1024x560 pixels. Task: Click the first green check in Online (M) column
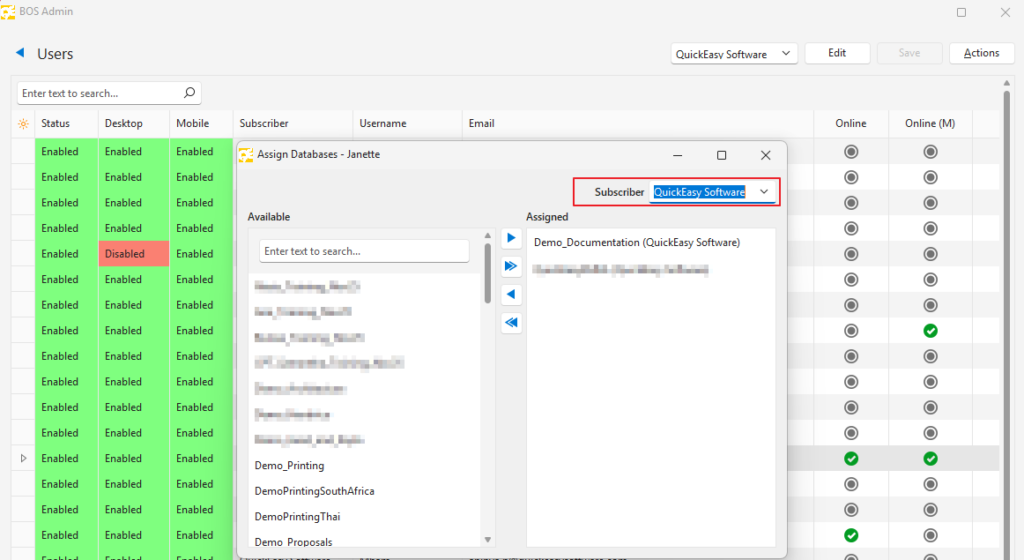pos(930,330)
